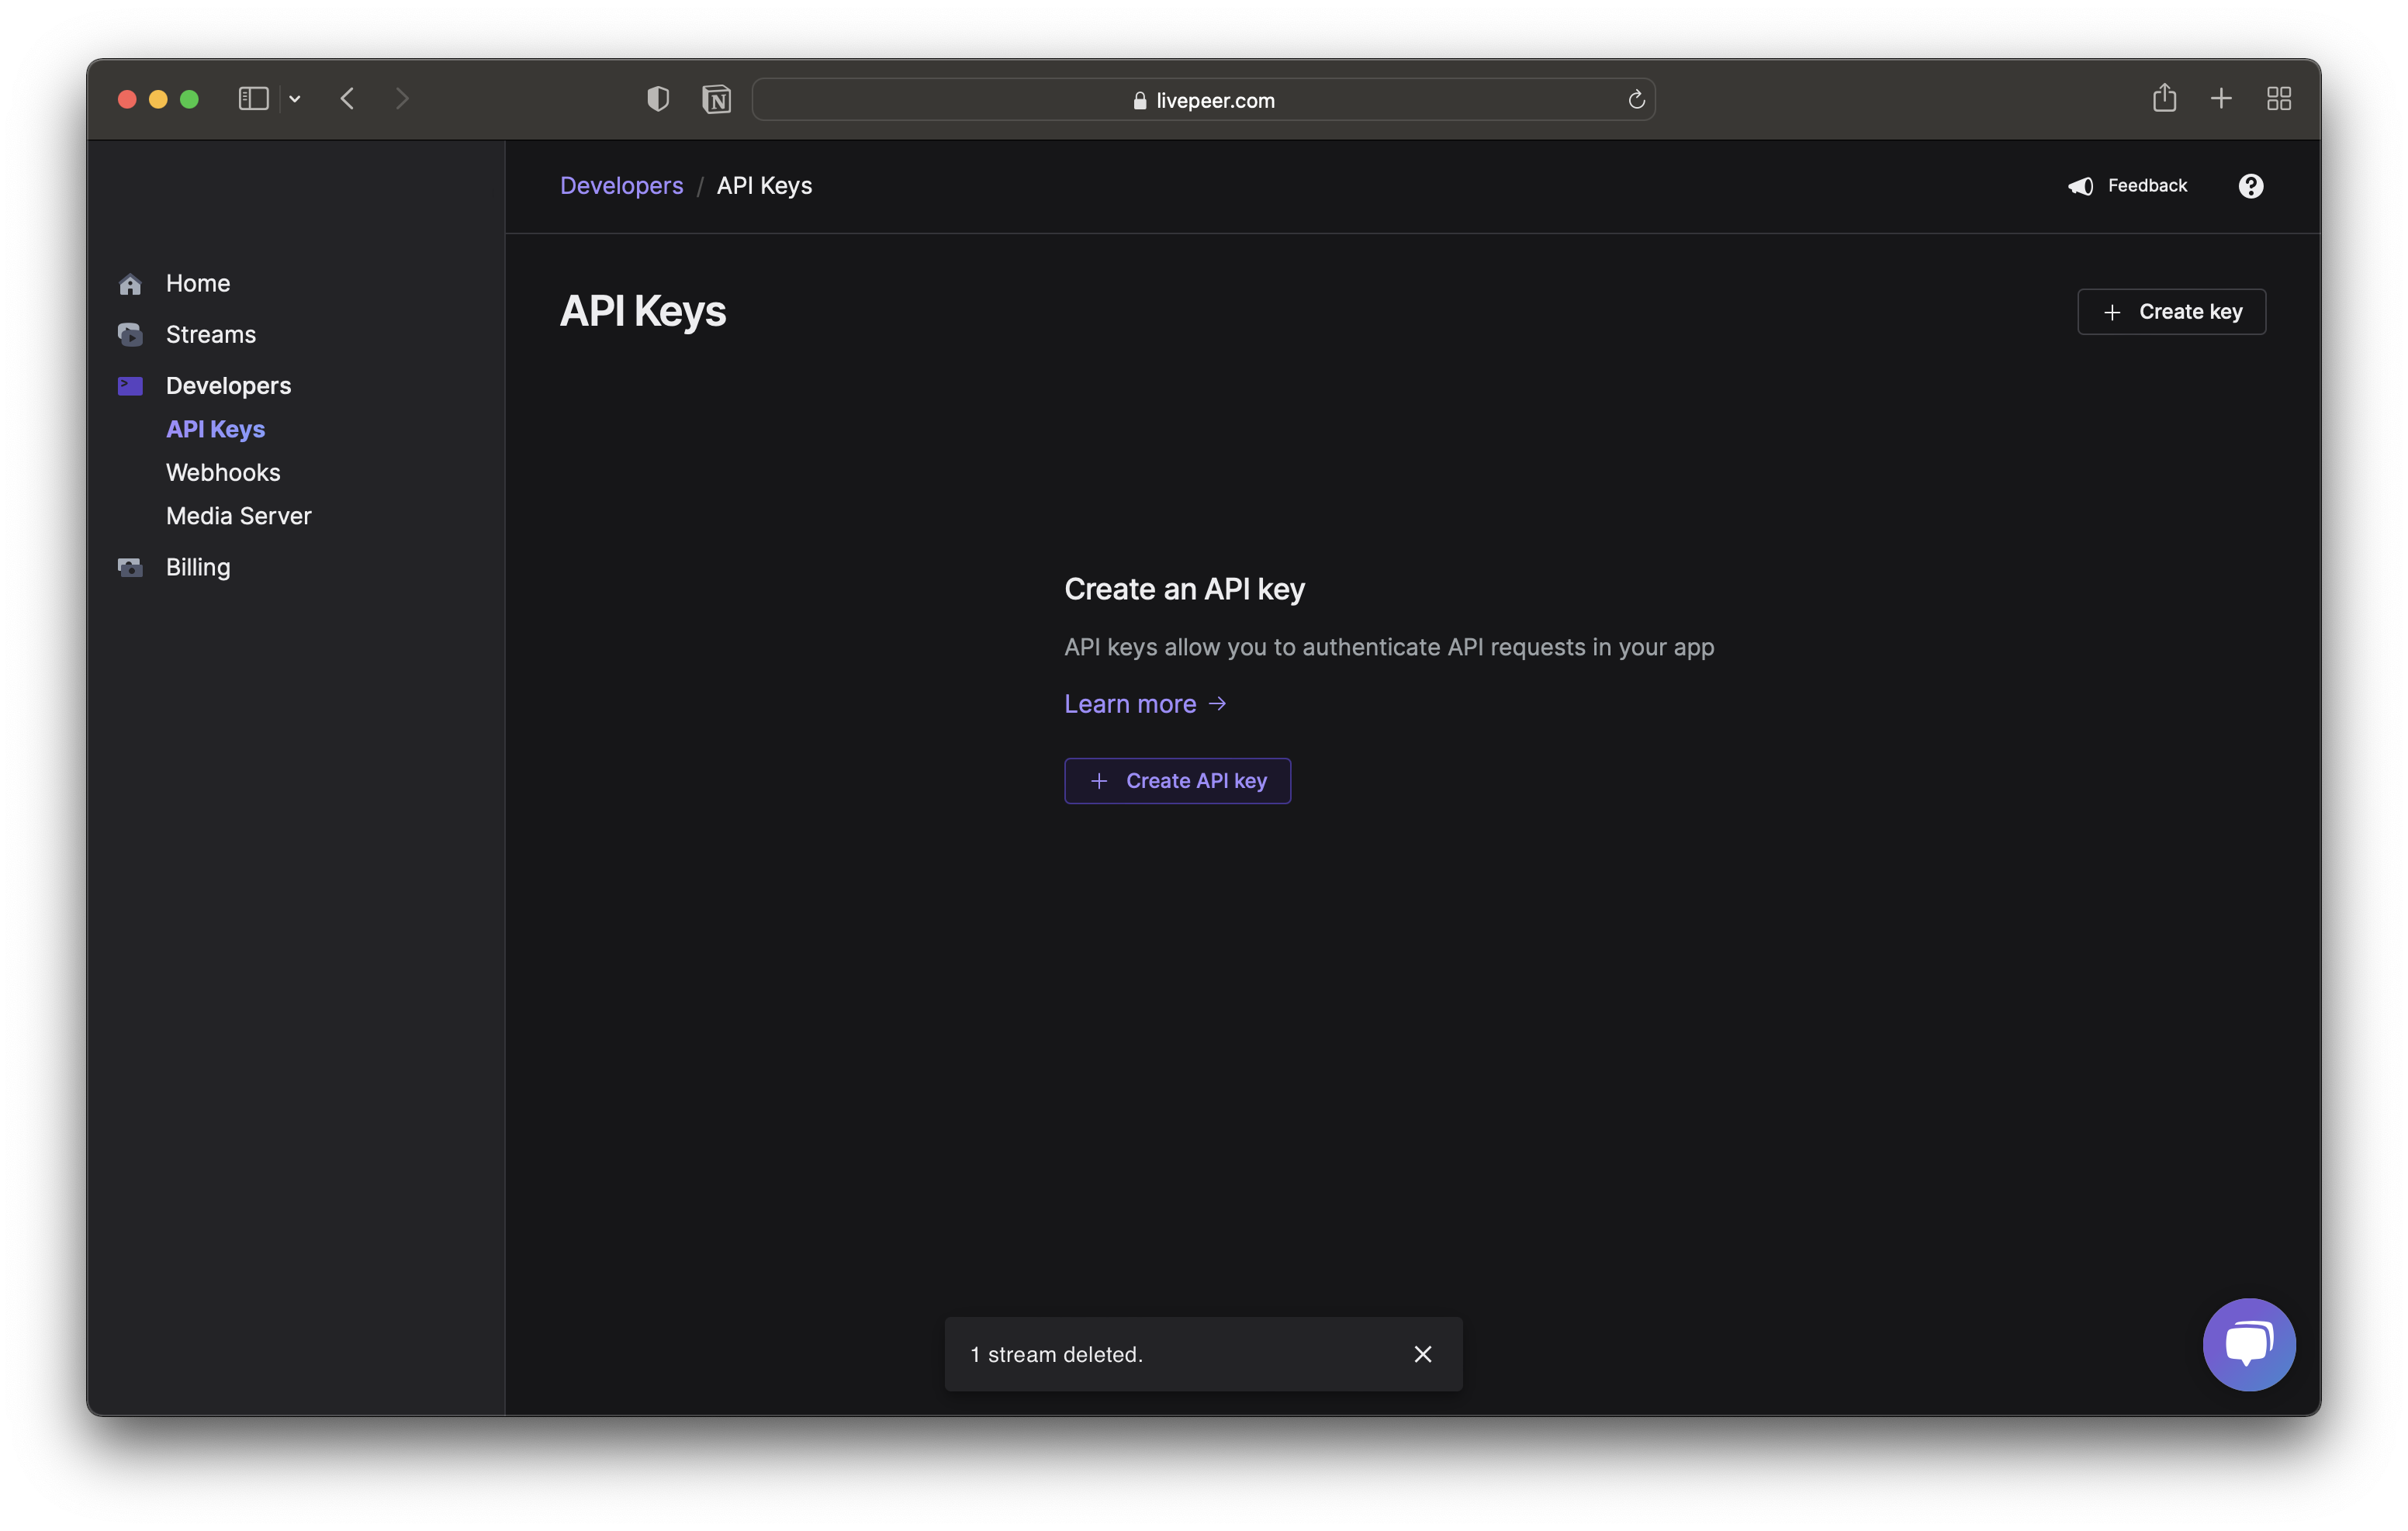Screen dimensions: 2408x1531
Task: Click the Create key button
Action: coord(2171,310)
